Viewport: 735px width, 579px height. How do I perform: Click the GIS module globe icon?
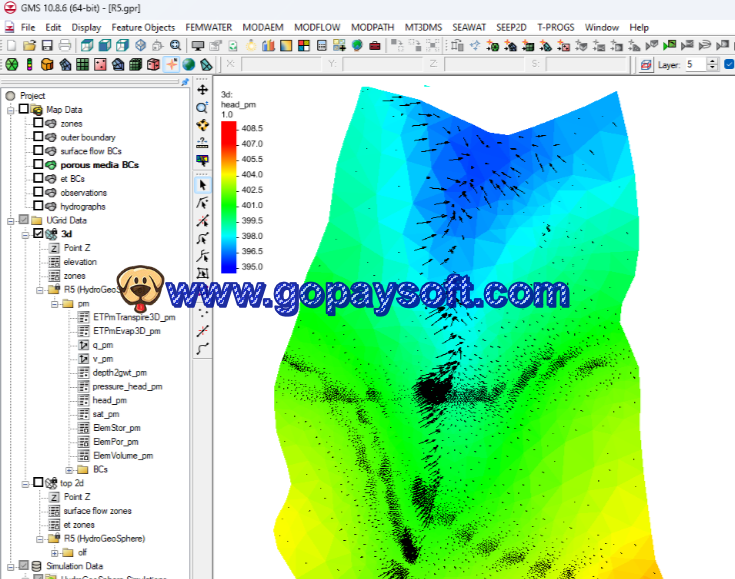189,64
